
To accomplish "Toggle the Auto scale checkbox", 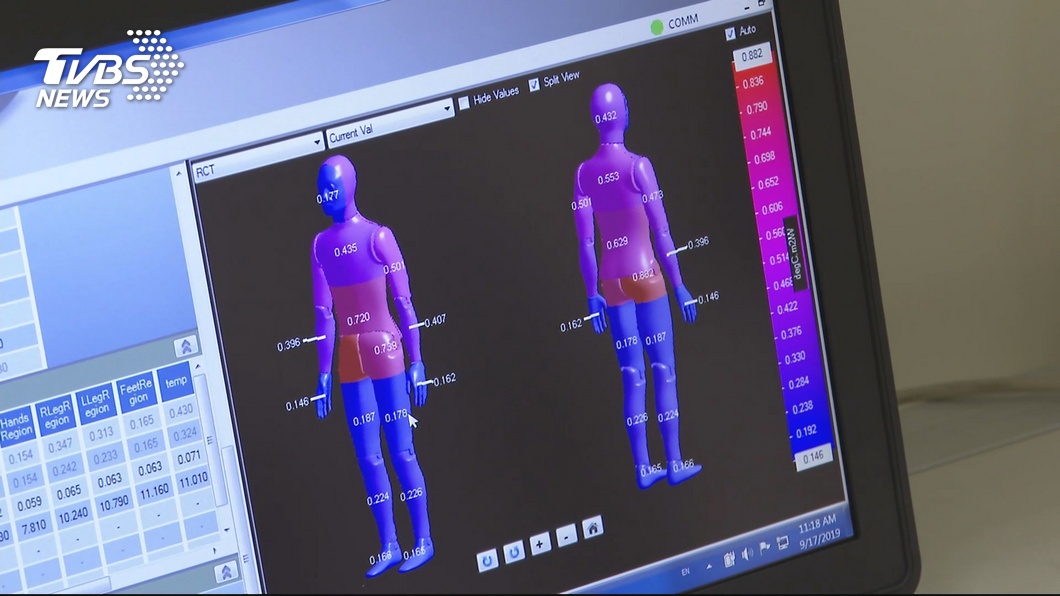I will [x=730, y=34].
